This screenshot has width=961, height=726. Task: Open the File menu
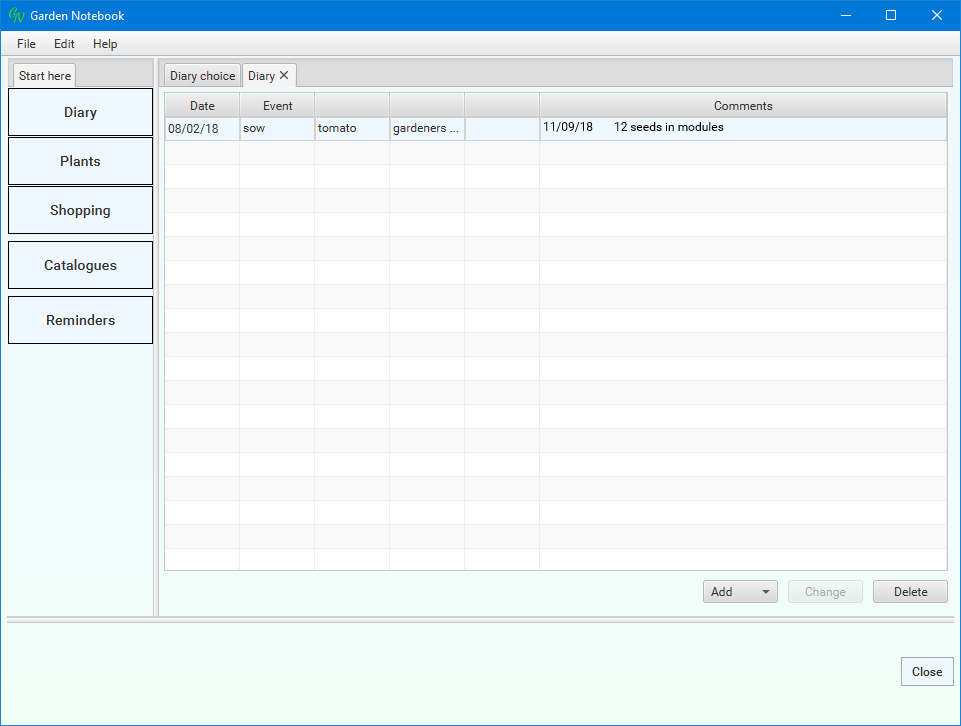coord(26,44)
